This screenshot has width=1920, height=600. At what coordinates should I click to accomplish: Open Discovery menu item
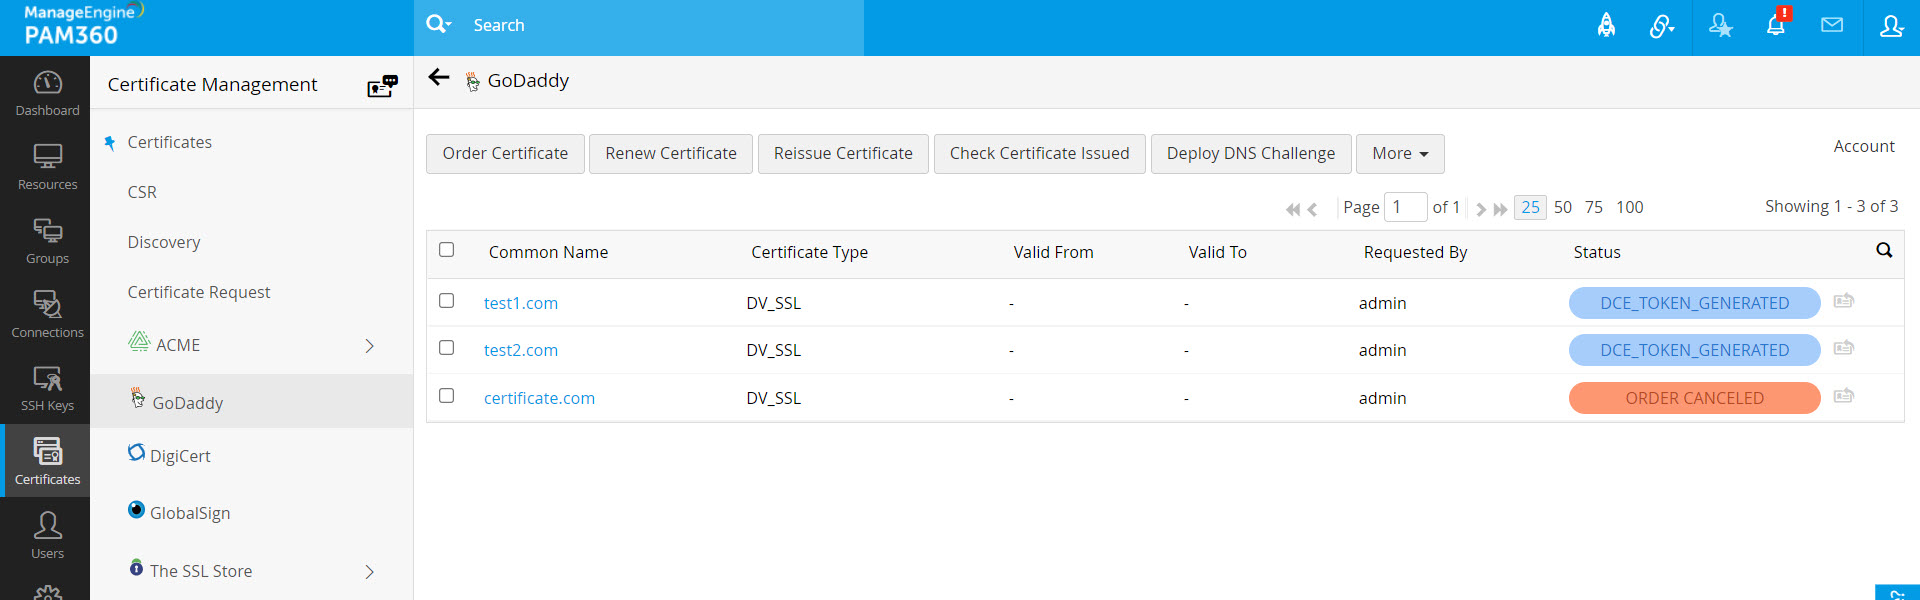164,242
